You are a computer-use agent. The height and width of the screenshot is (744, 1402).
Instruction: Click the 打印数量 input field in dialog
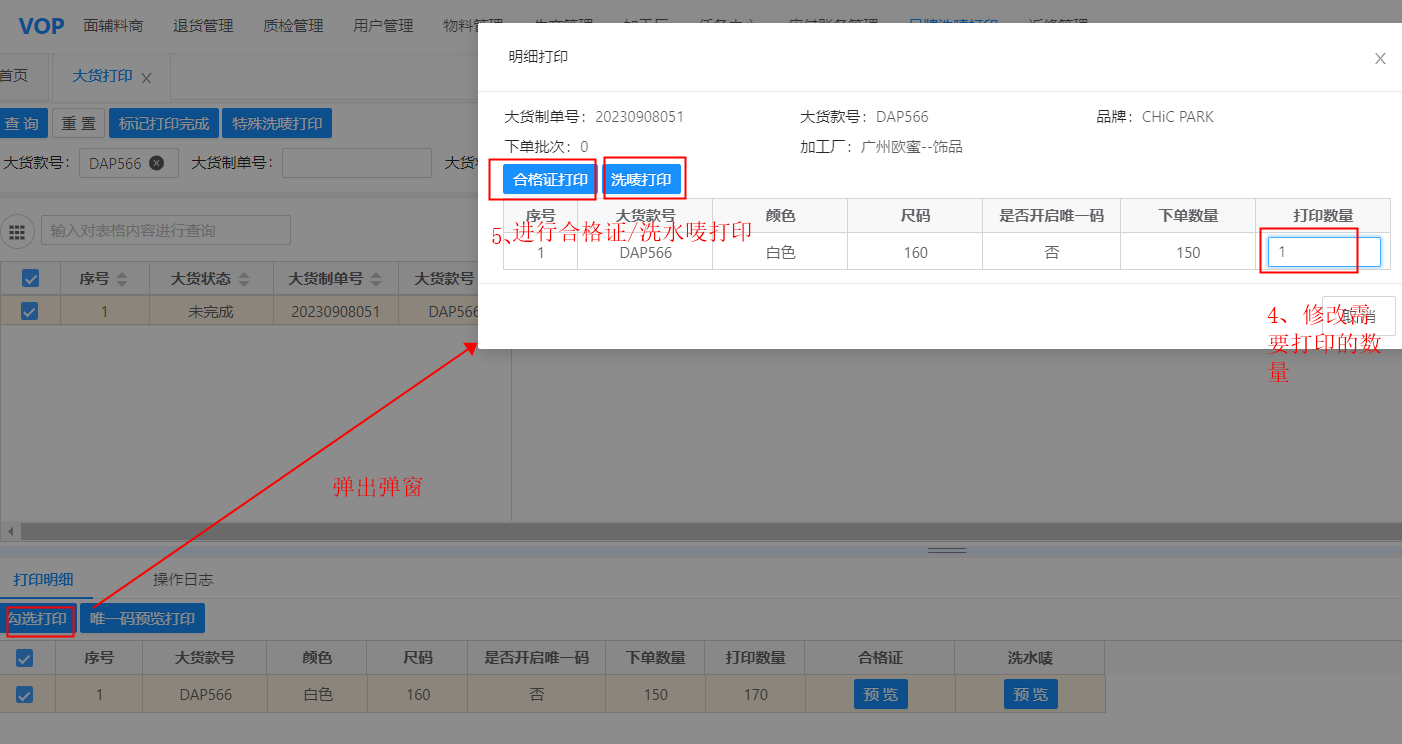tap(1323, 252)
